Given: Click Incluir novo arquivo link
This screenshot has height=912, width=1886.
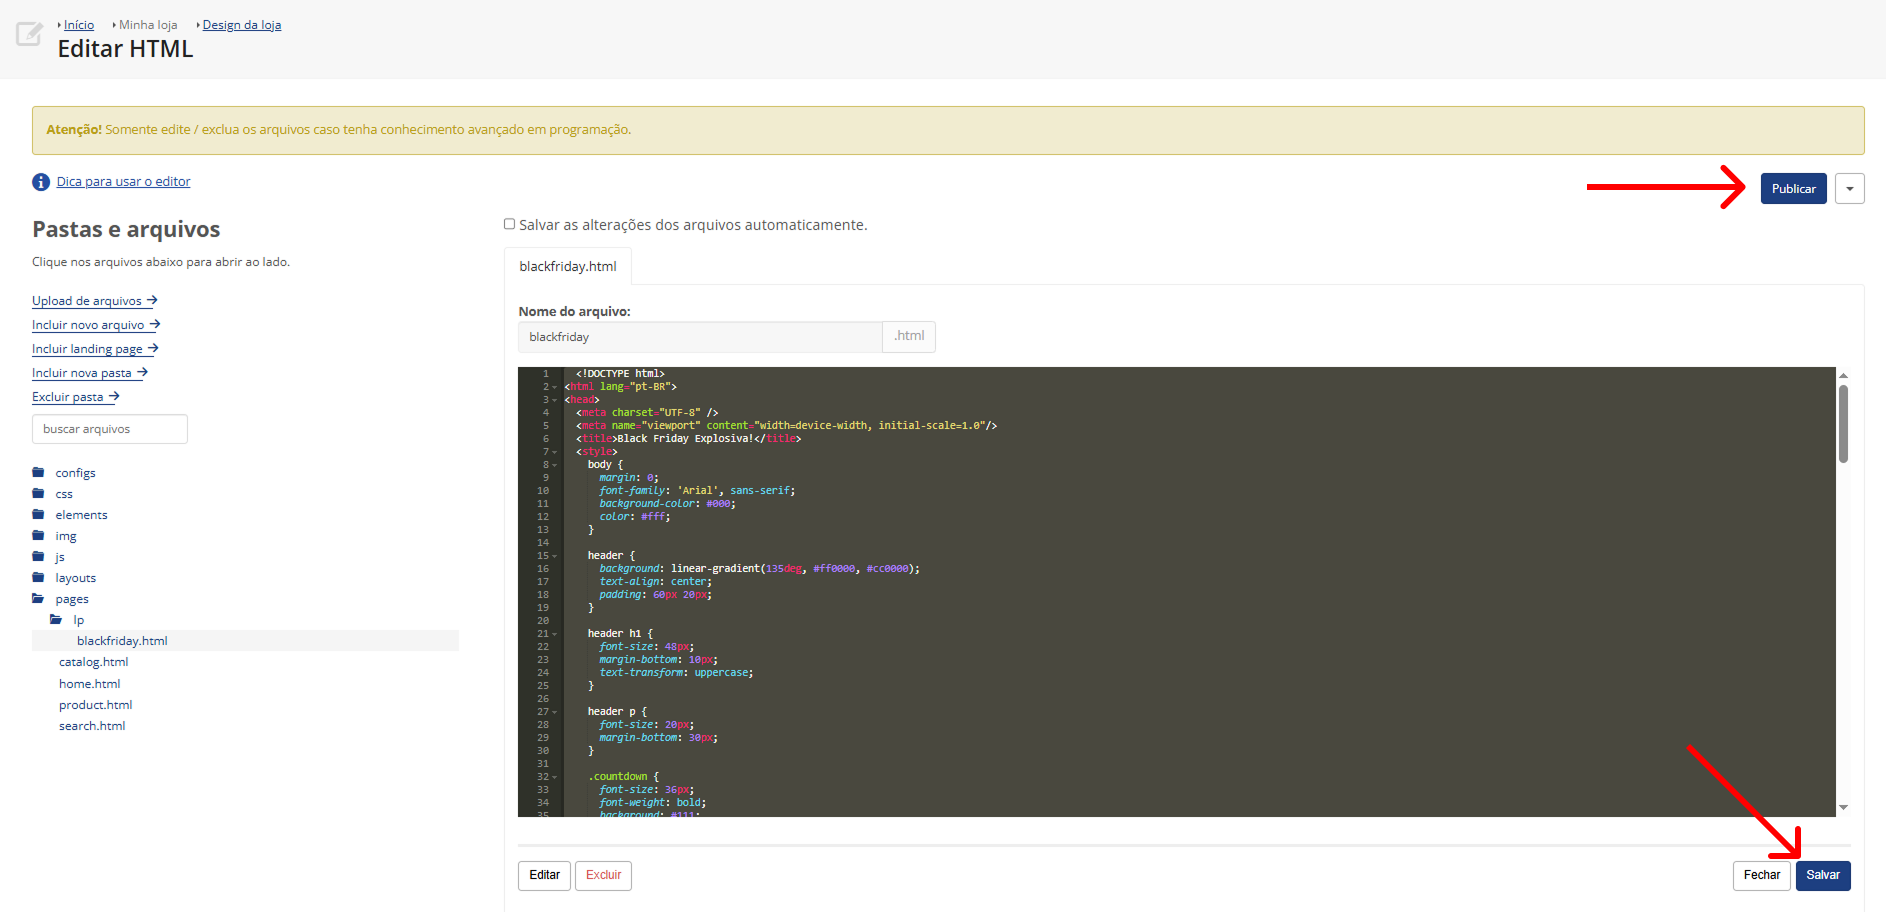Looking at the screenshot, I should [x=96, y=324].
